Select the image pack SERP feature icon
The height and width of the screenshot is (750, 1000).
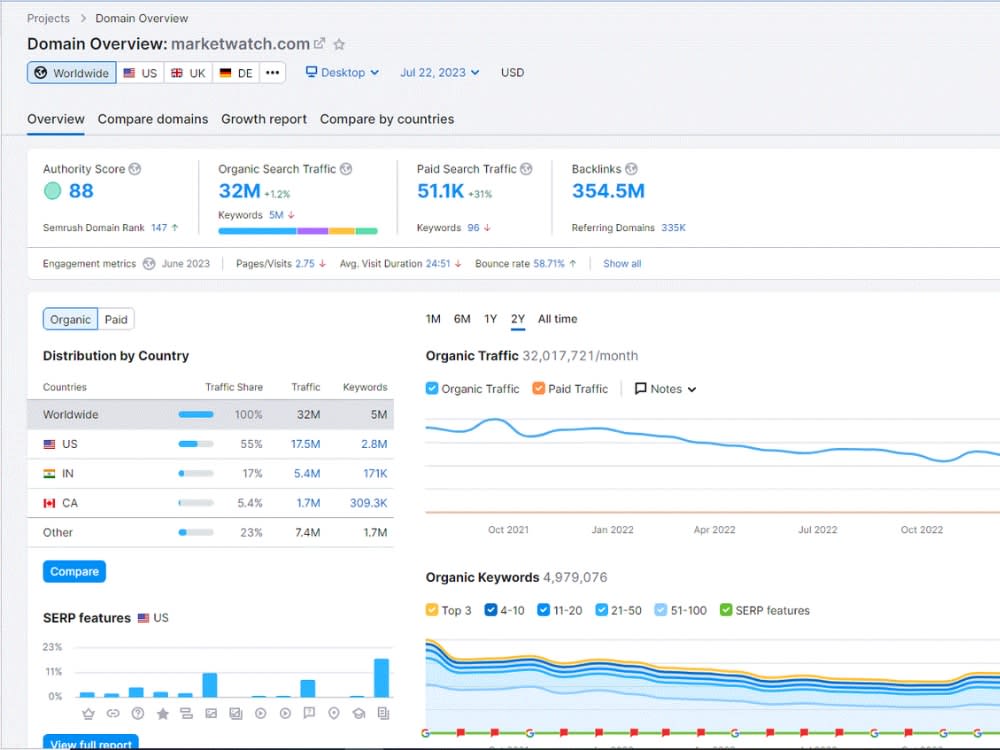tap(236, 714)
